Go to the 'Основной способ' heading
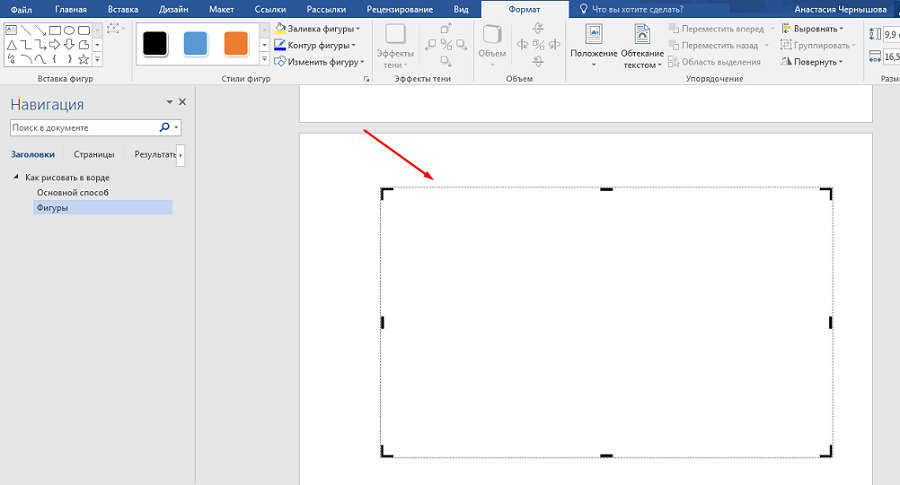This screenshot has height=485, width=900. pos(72,192)
